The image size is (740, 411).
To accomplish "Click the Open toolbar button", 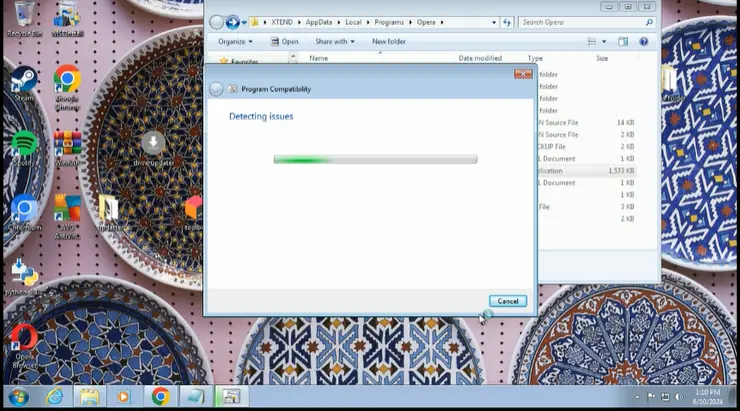I will (284, 42).
